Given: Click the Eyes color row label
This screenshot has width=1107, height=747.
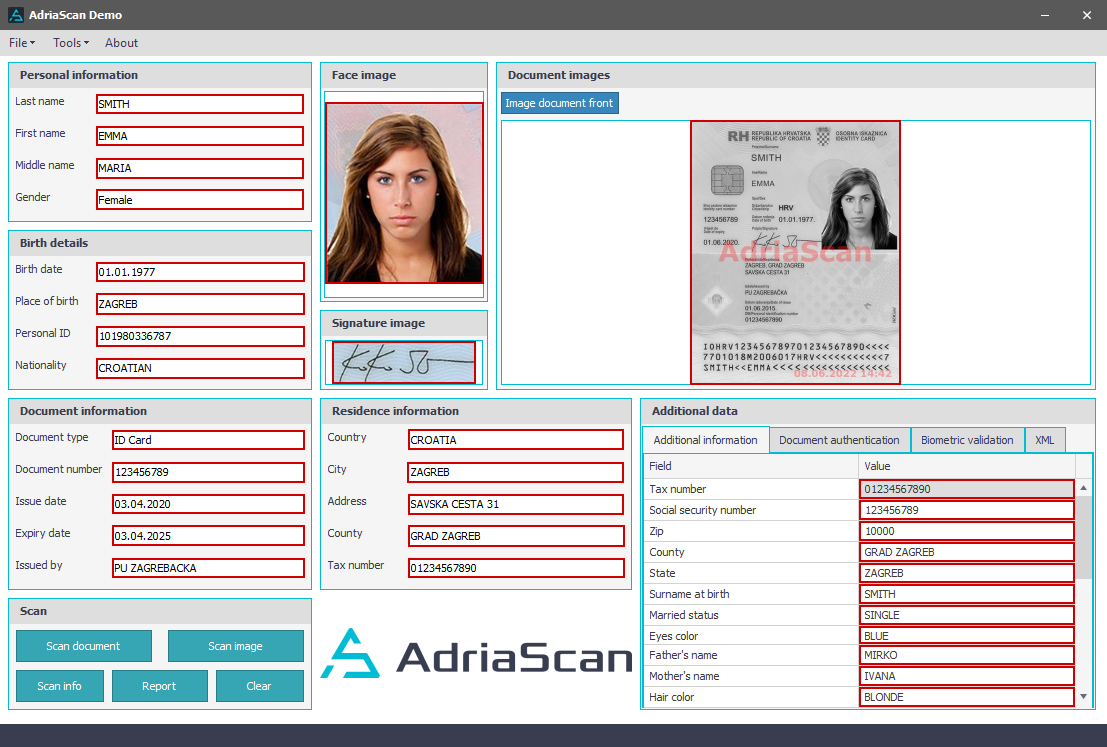Looking at the screenshot, I should click(x=674, y=636).
